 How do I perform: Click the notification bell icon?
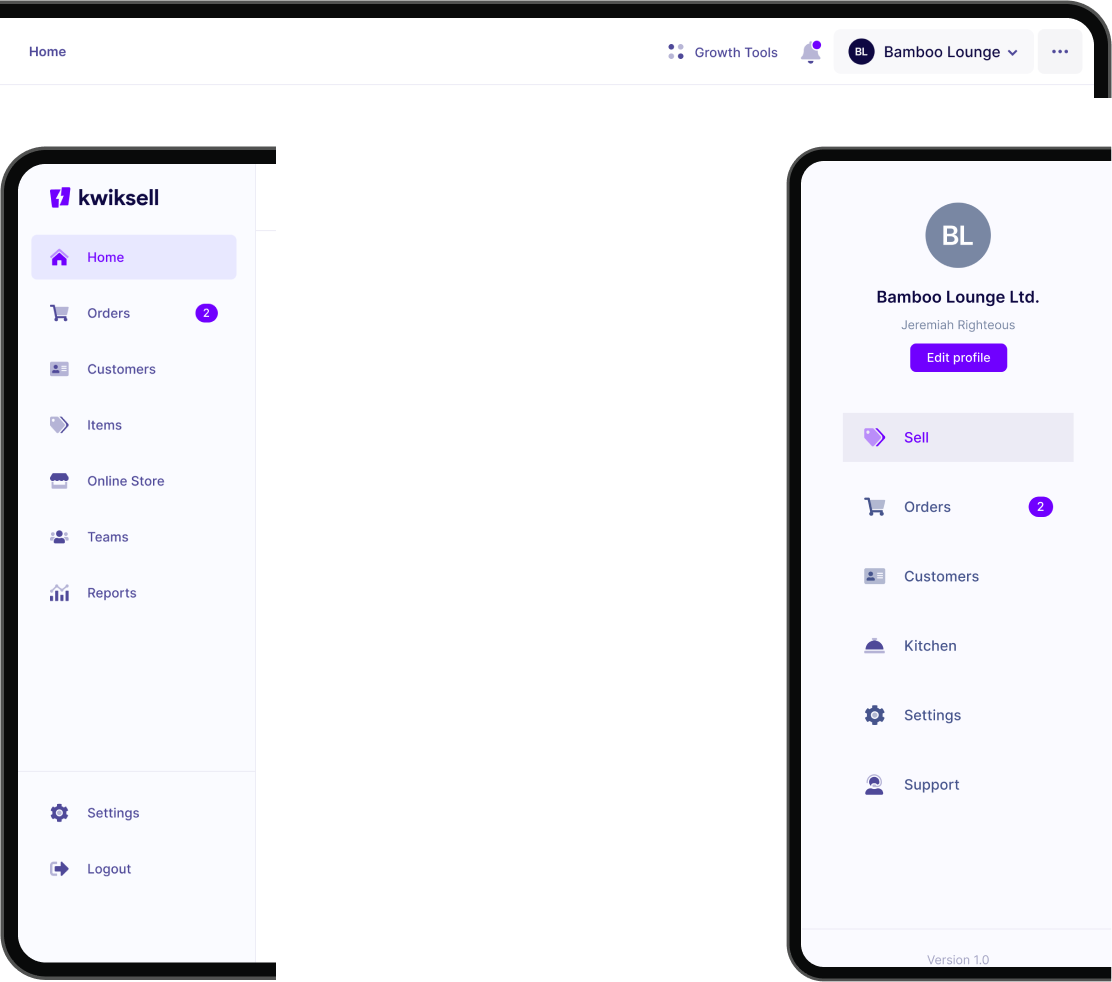(x=811, y=52)
